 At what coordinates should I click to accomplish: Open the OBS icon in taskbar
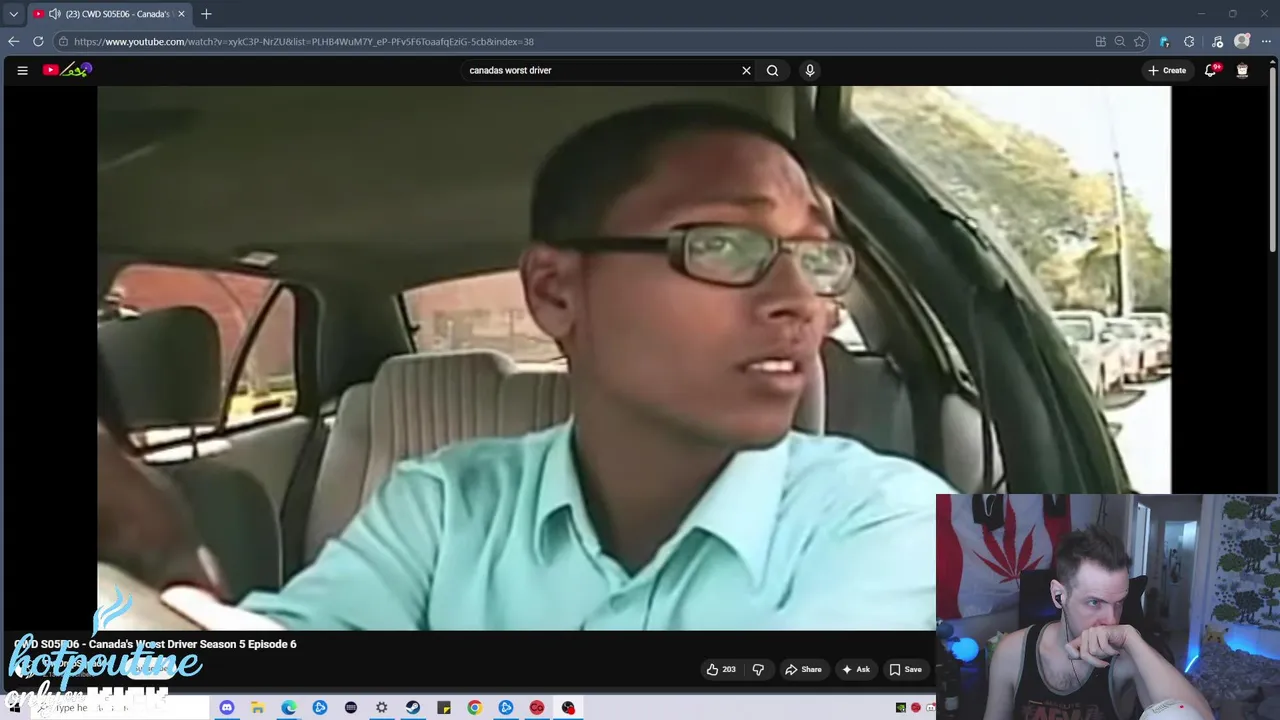pos(568,708)
